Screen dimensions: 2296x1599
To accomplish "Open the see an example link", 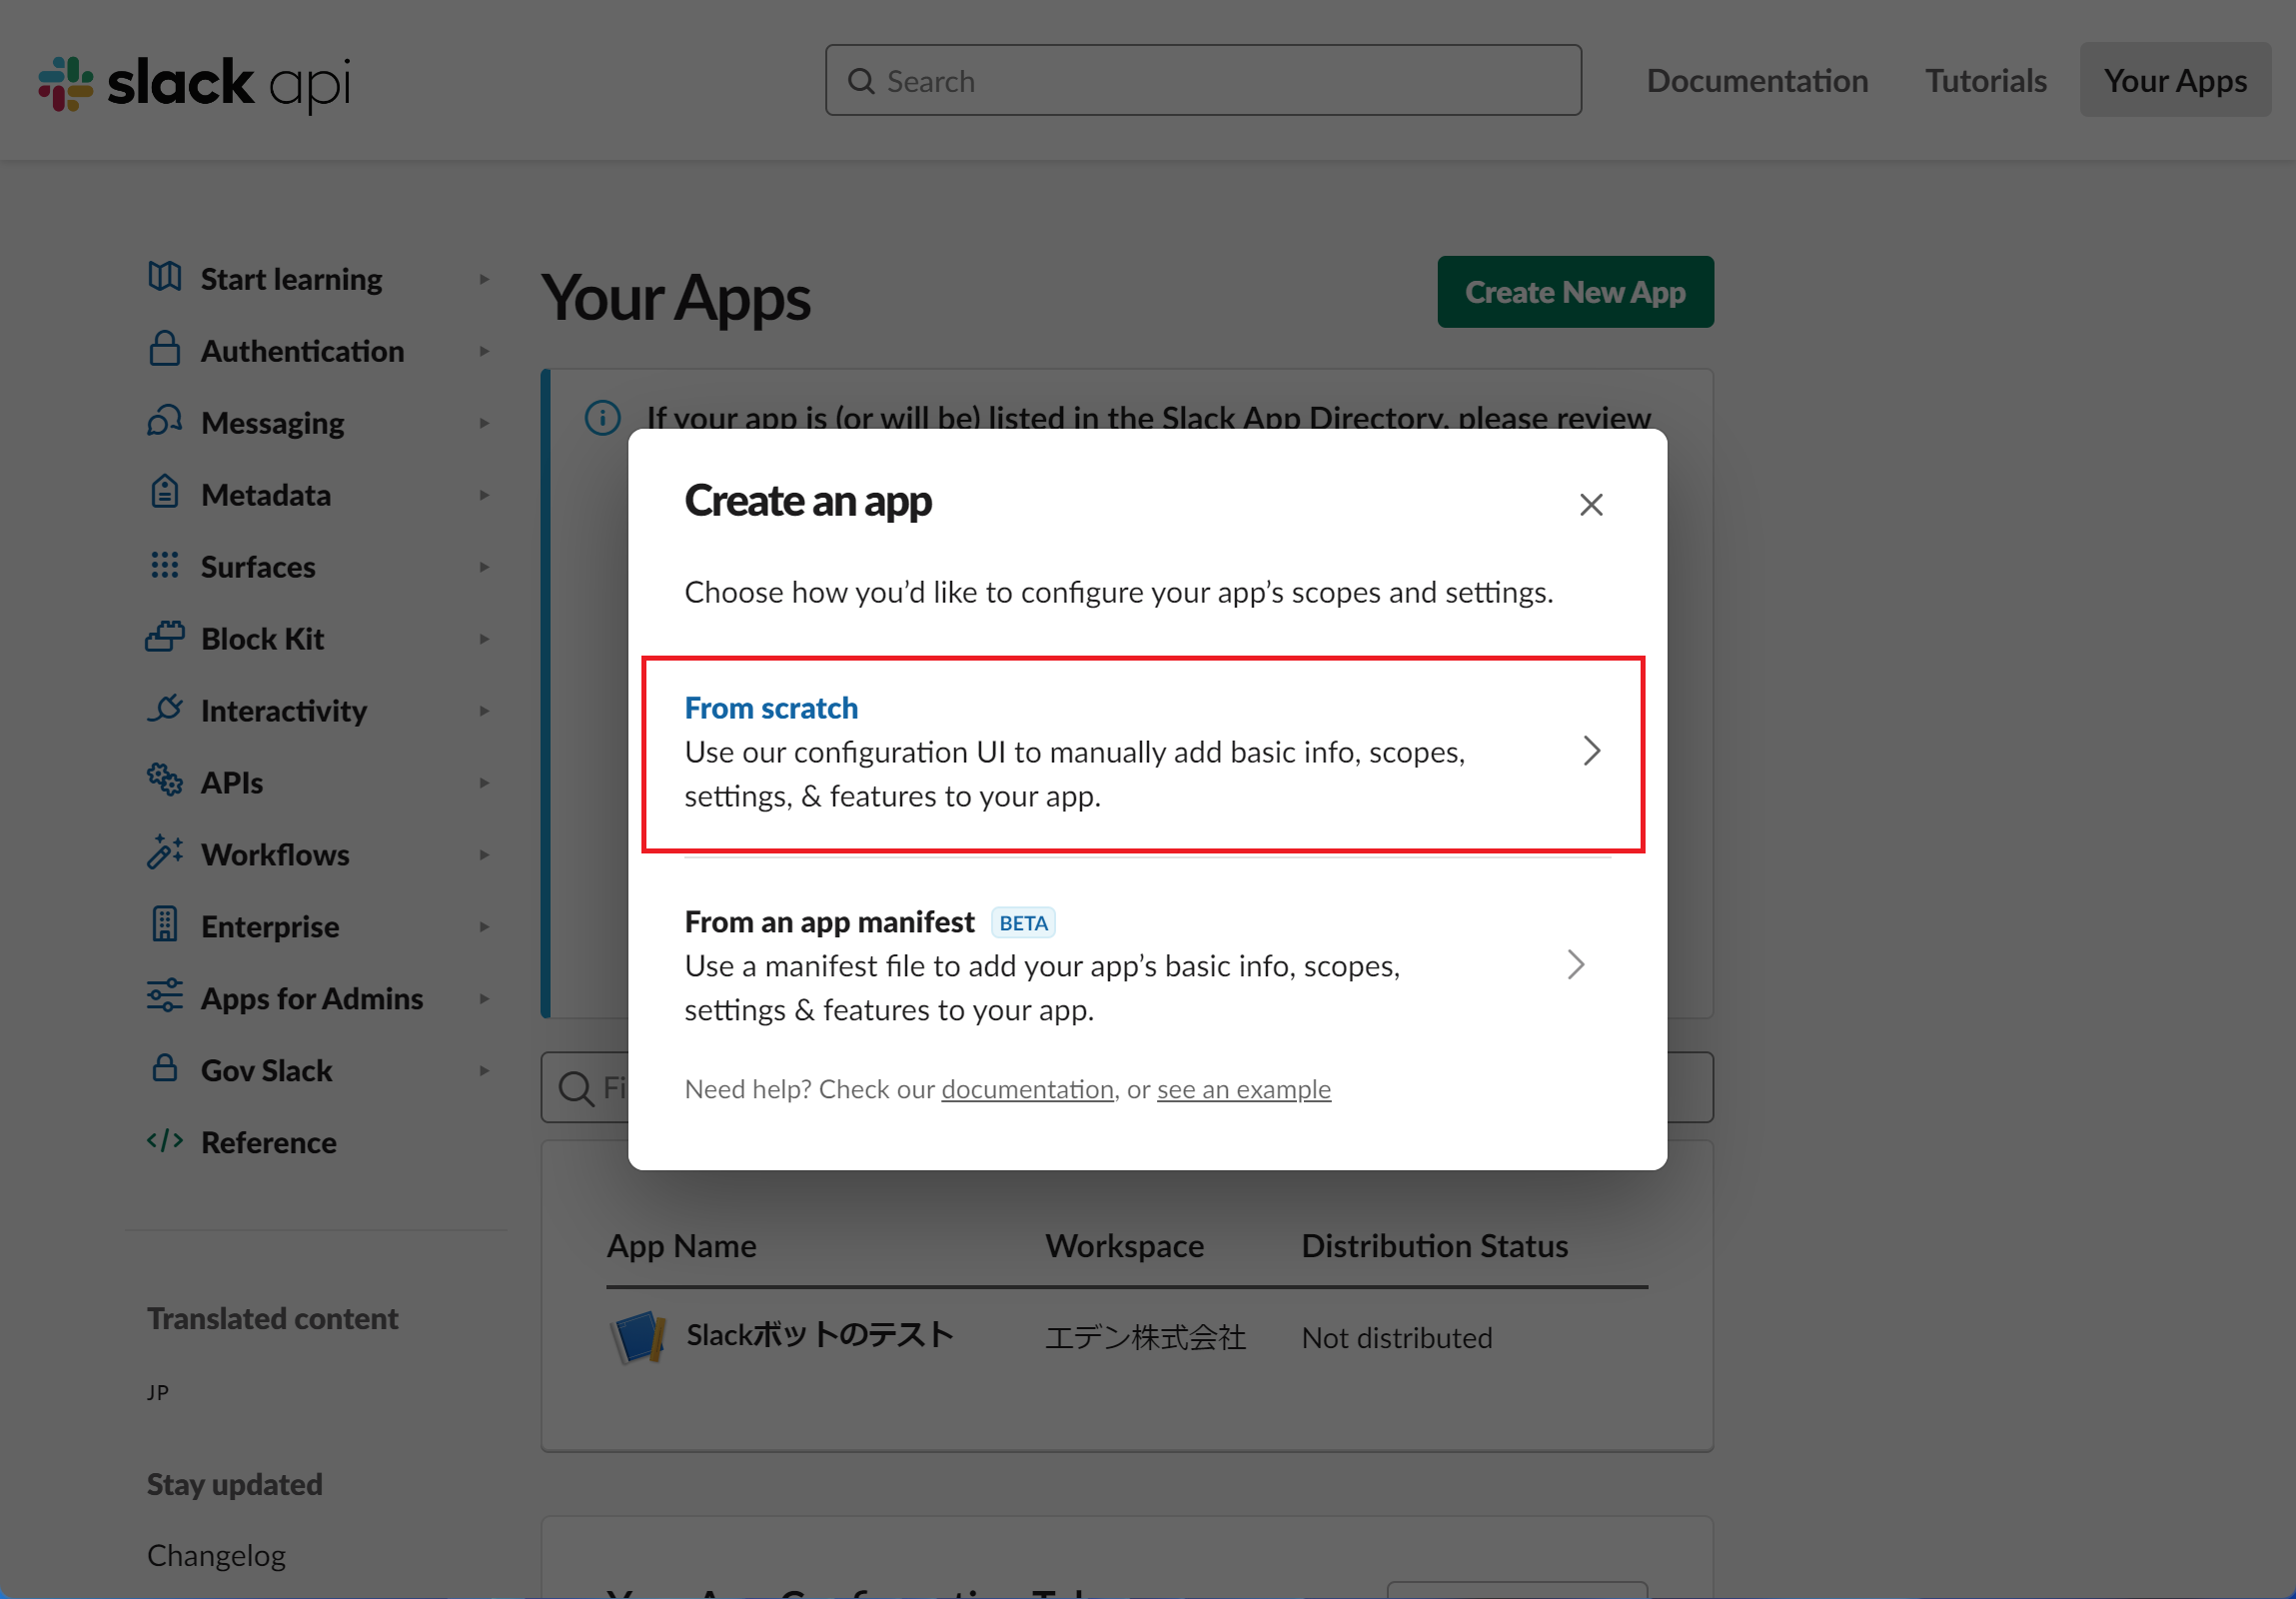I will point(1244,1089).
